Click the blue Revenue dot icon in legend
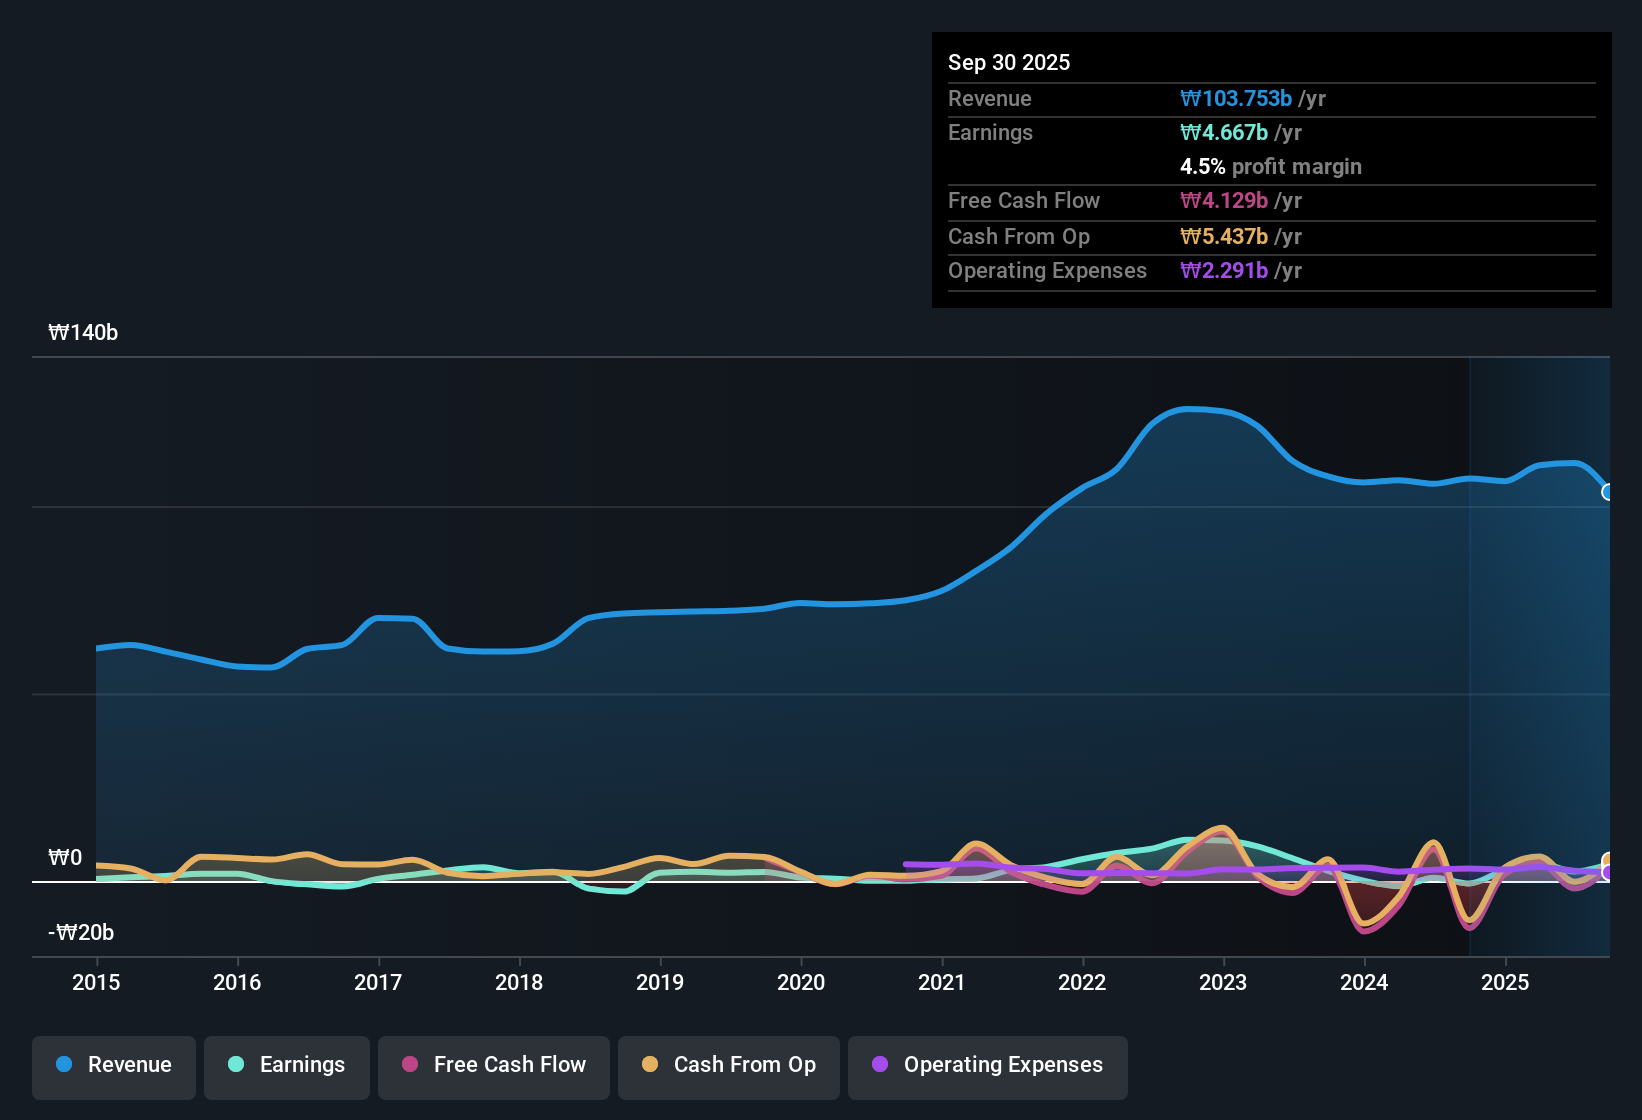1642x1120 pixels. click(64, 1065)
